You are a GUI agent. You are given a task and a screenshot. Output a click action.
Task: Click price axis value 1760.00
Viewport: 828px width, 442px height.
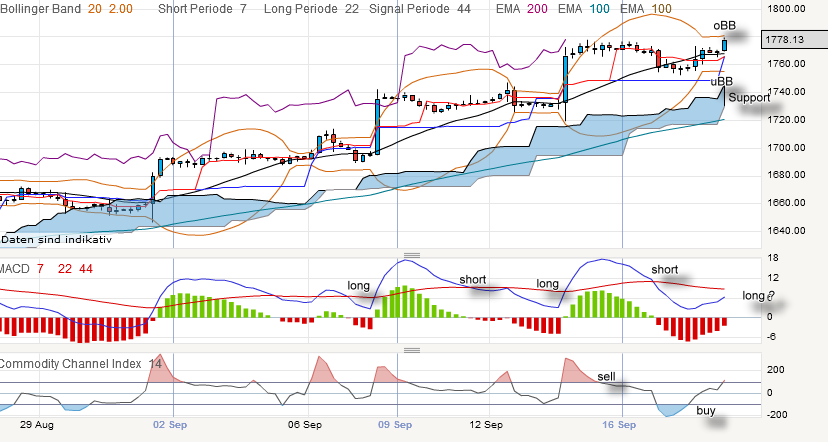click(x=786, y=64)
